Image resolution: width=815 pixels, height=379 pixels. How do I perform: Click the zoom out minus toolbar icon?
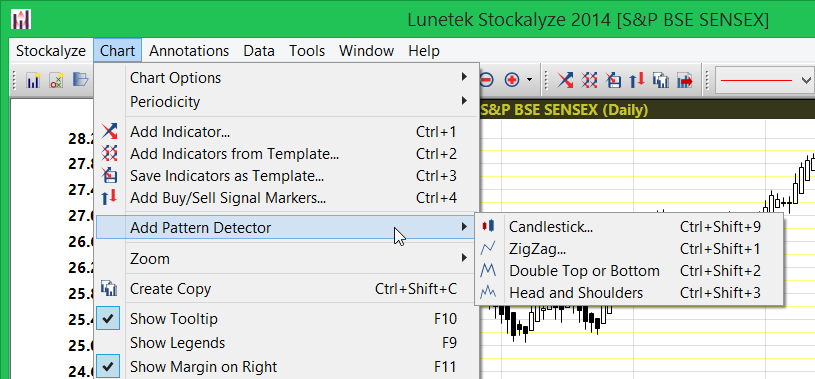(x=487, y=80)
